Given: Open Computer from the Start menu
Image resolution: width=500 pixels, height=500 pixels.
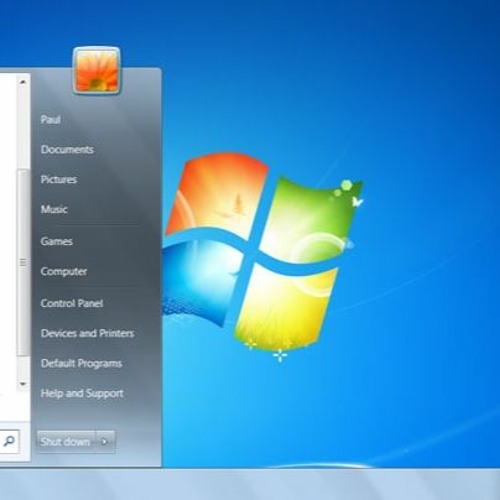Looking at the screenshot, I should 64,271.
